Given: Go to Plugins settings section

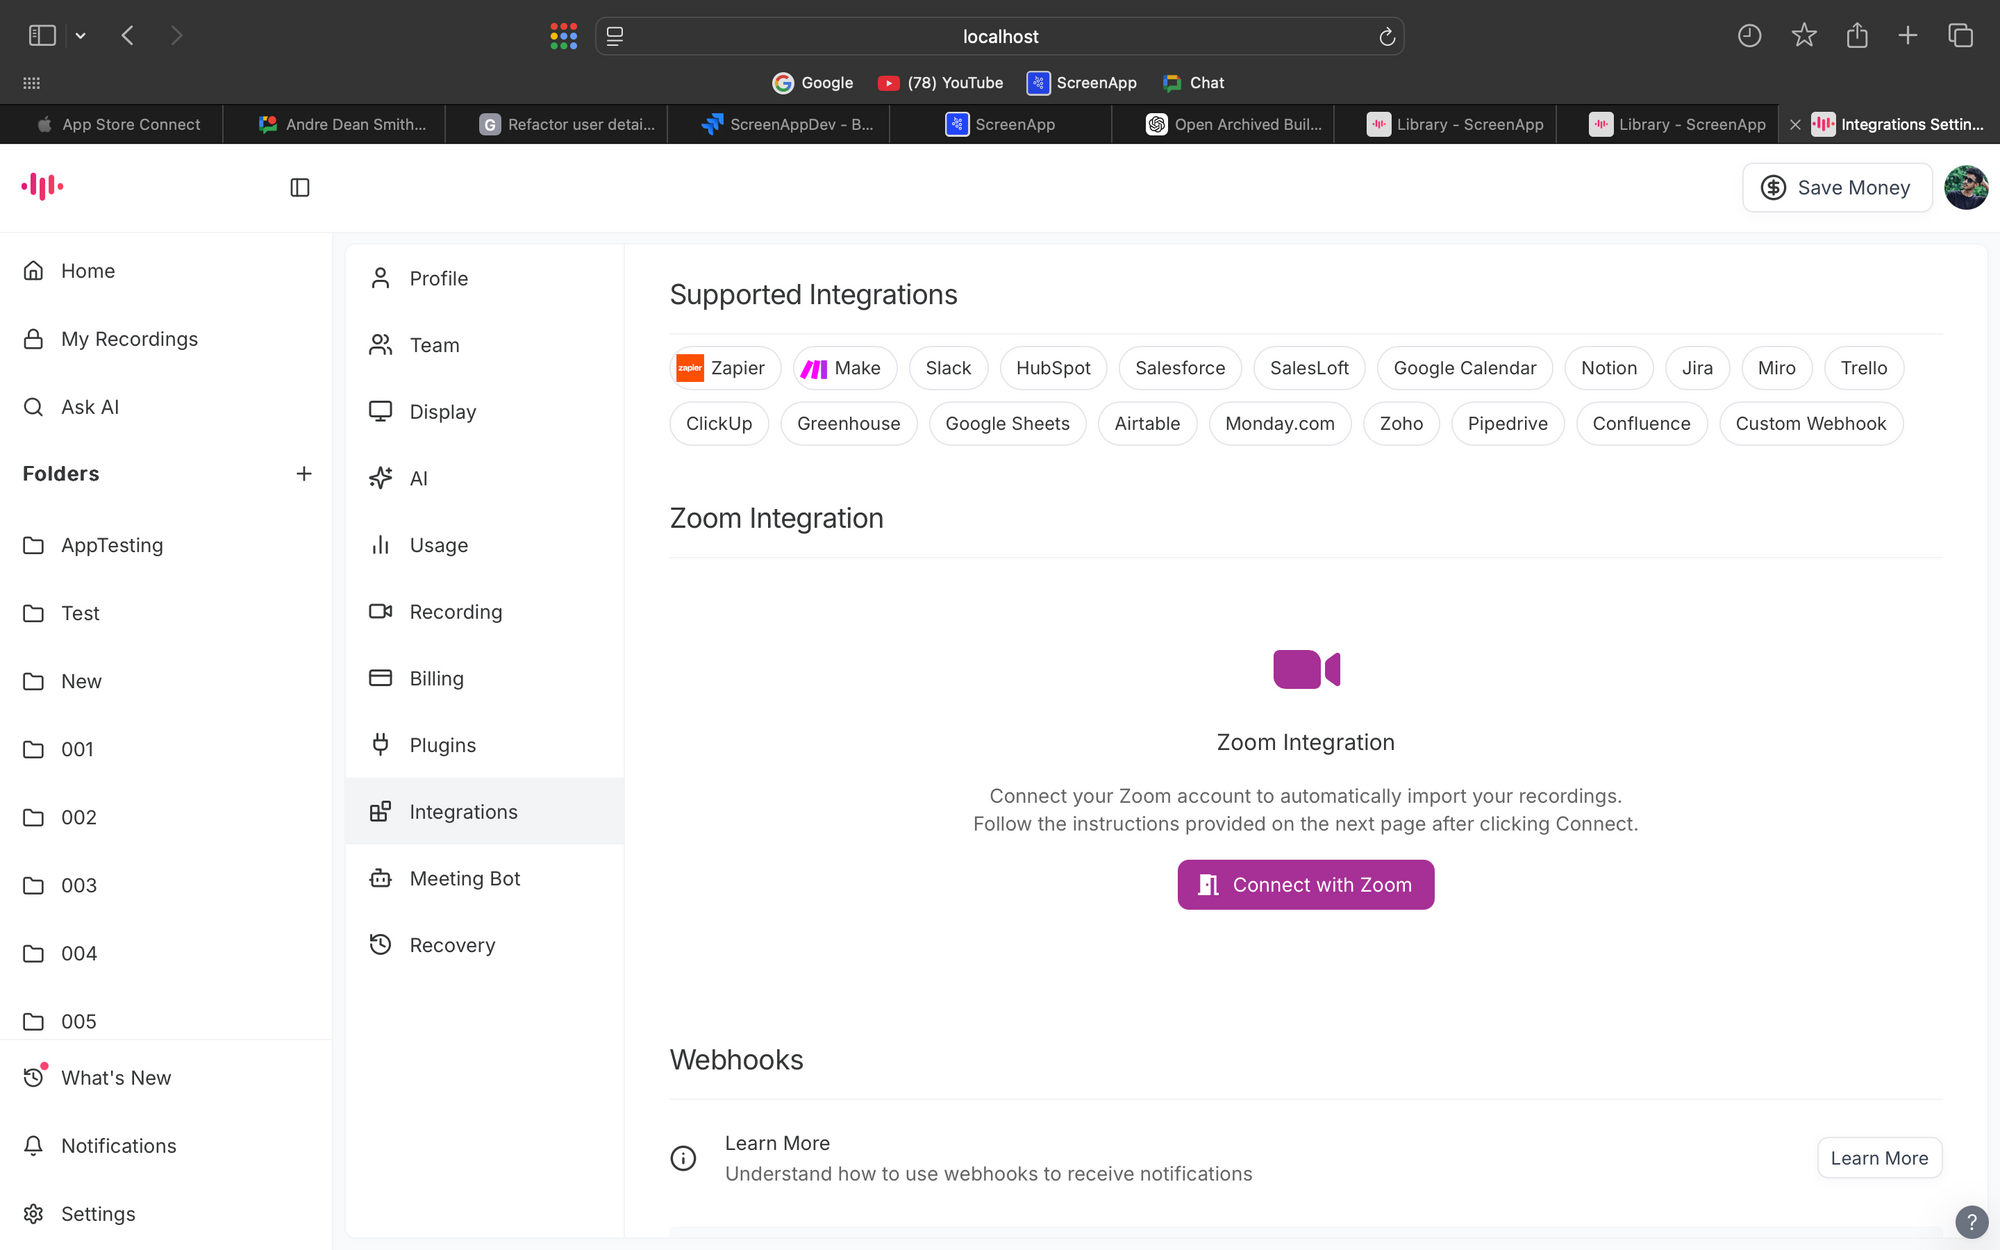Looking at the screenshot, I should [442, 745].
